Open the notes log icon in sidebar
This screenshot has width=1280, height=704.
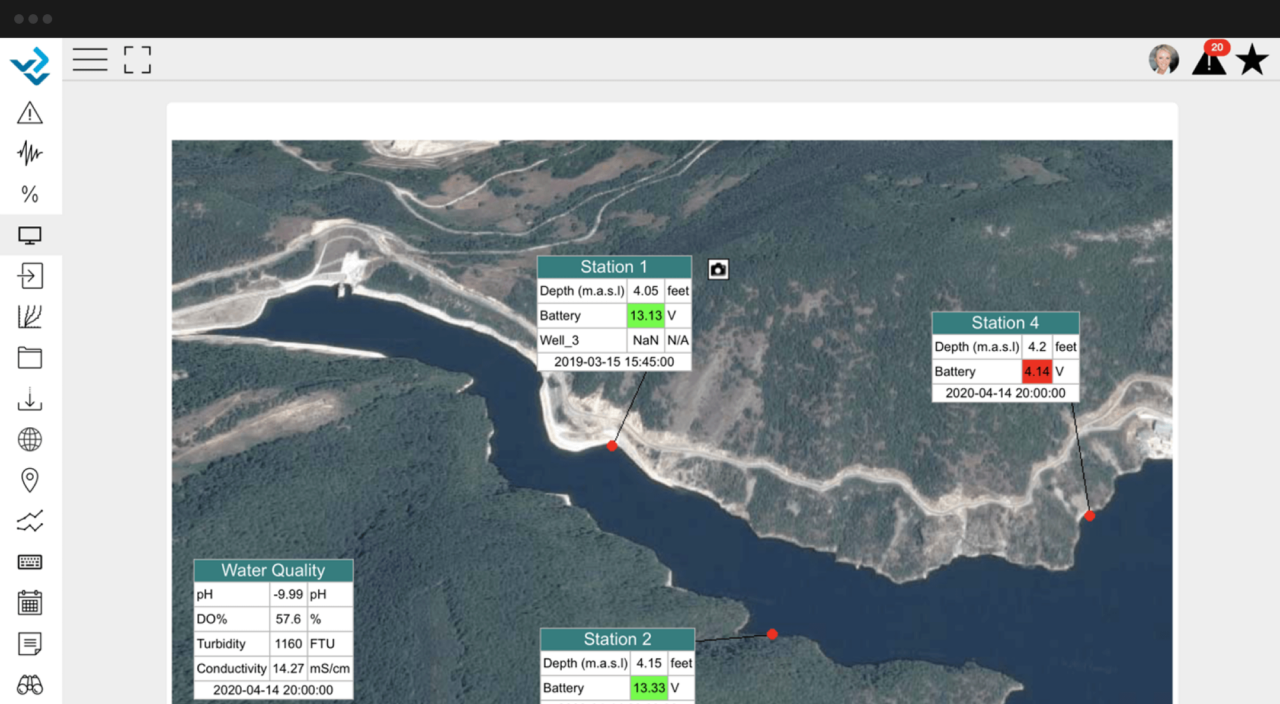(x=30, y=643)
